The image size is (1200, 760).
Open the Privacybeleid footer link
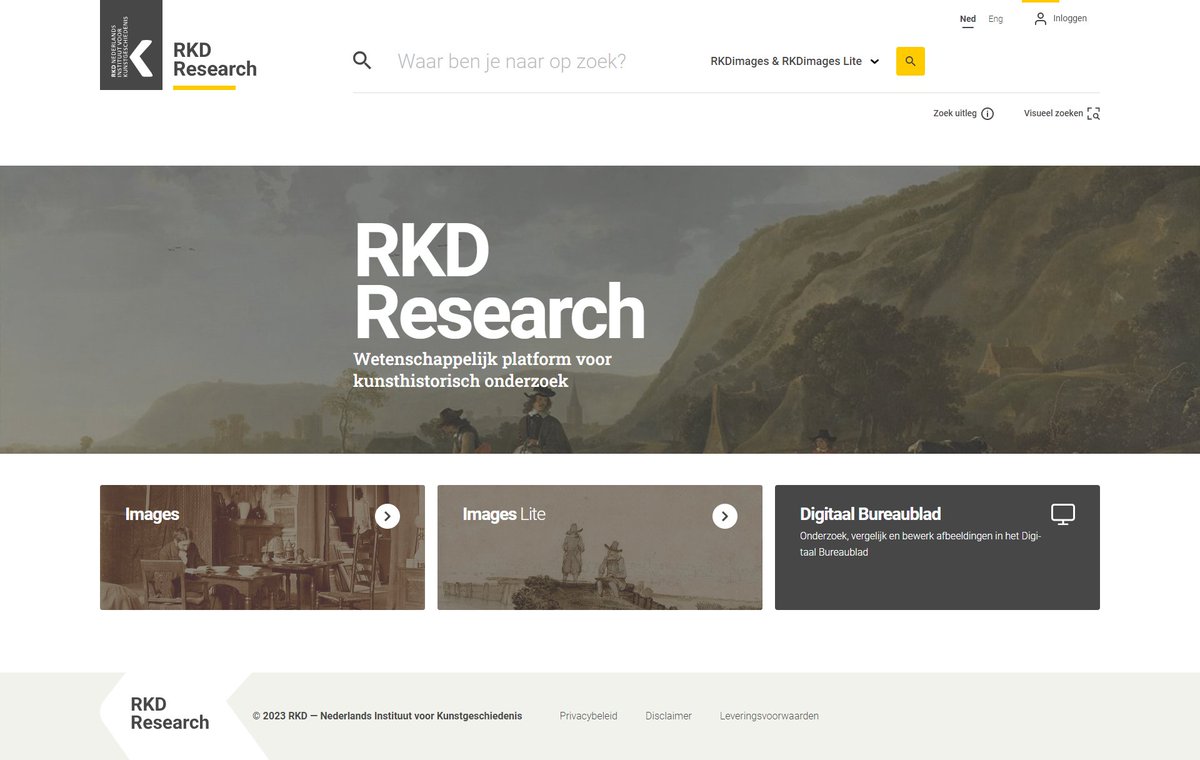[x=588, y=716]
